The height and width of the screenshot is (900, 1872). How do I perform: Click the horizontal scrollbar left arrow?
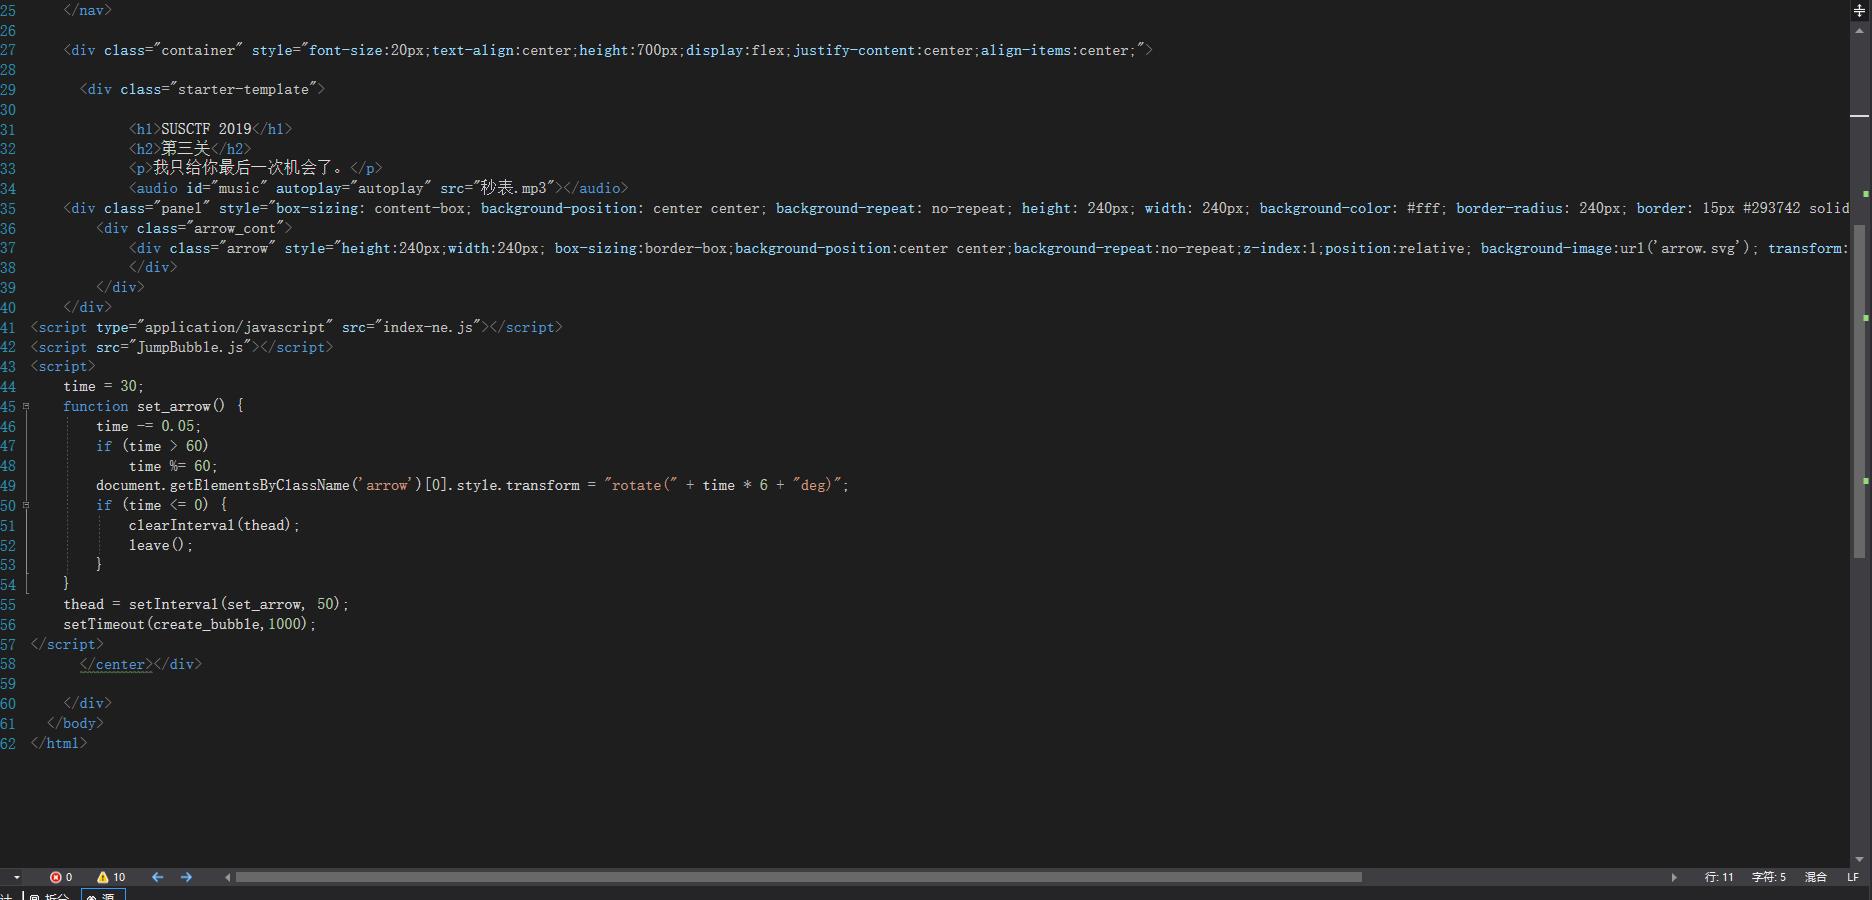coord(228,877)
